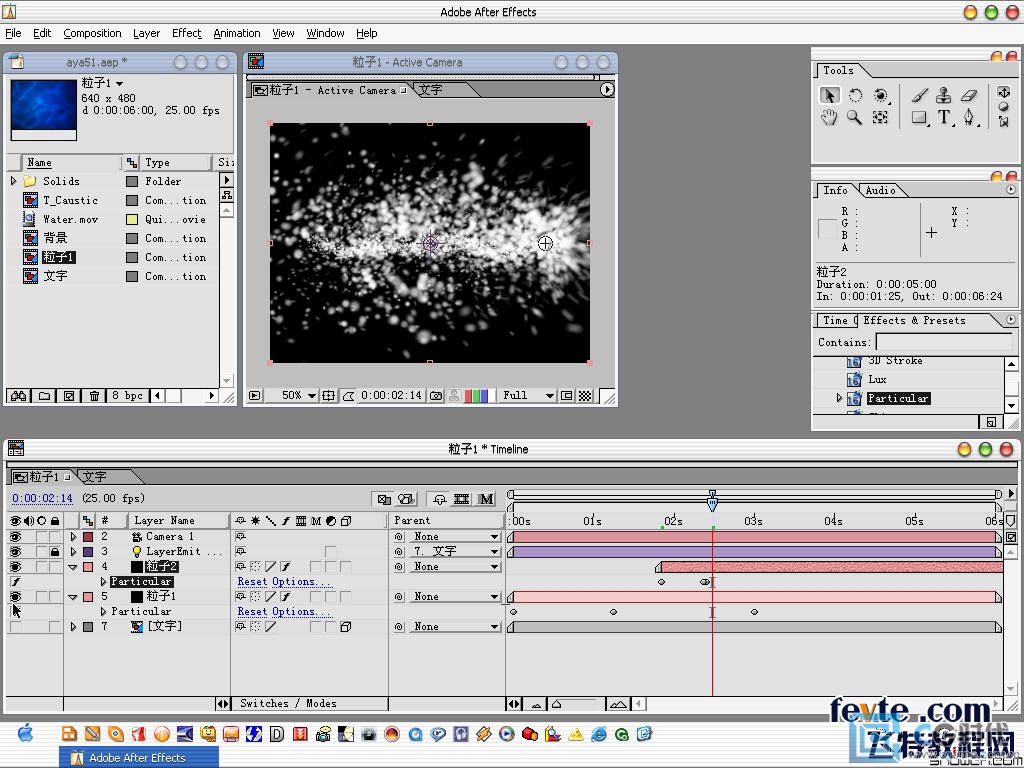Toggle visibility of layer 5 粒子1
Image resolution: width=1024 pixels, height=768 pixels.
(x=15, y=597)
